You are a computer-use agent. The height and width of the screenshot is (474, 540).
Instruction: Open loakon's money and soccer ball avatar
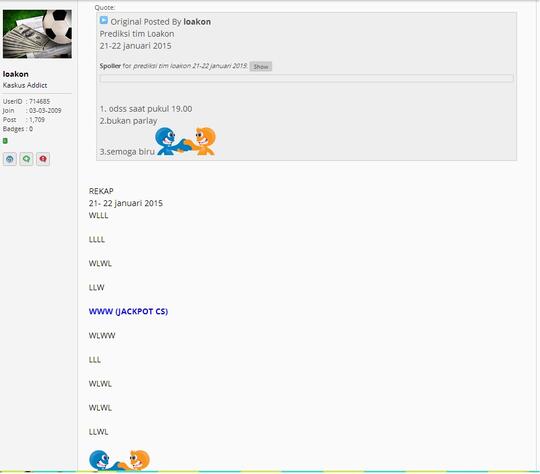37,34
